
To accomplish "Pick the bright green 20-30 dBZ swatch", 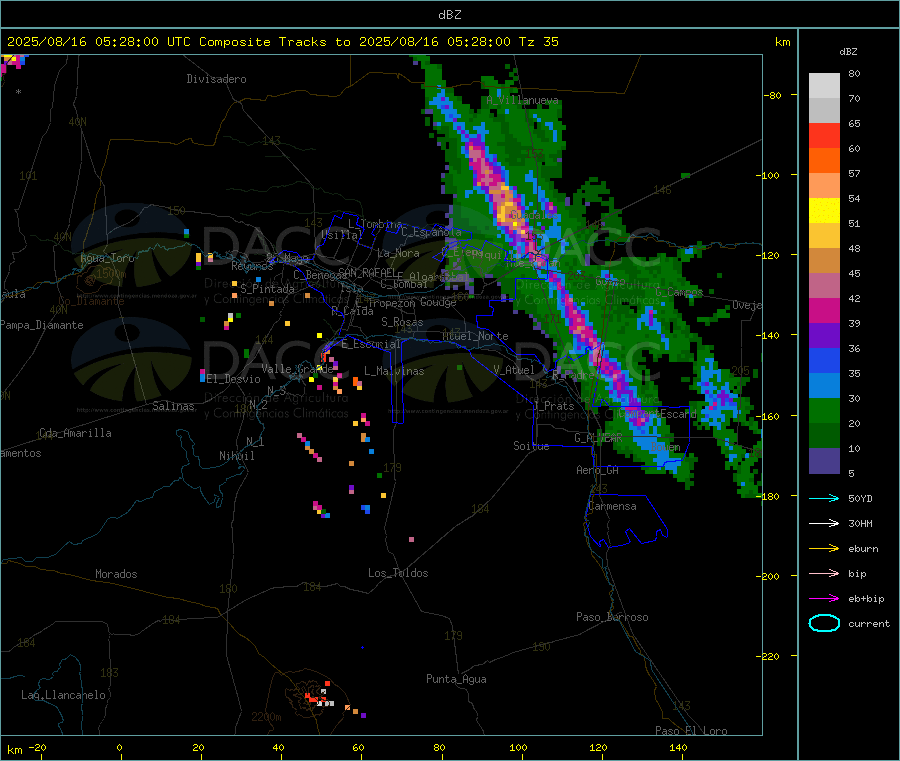I will click(824, 410).
